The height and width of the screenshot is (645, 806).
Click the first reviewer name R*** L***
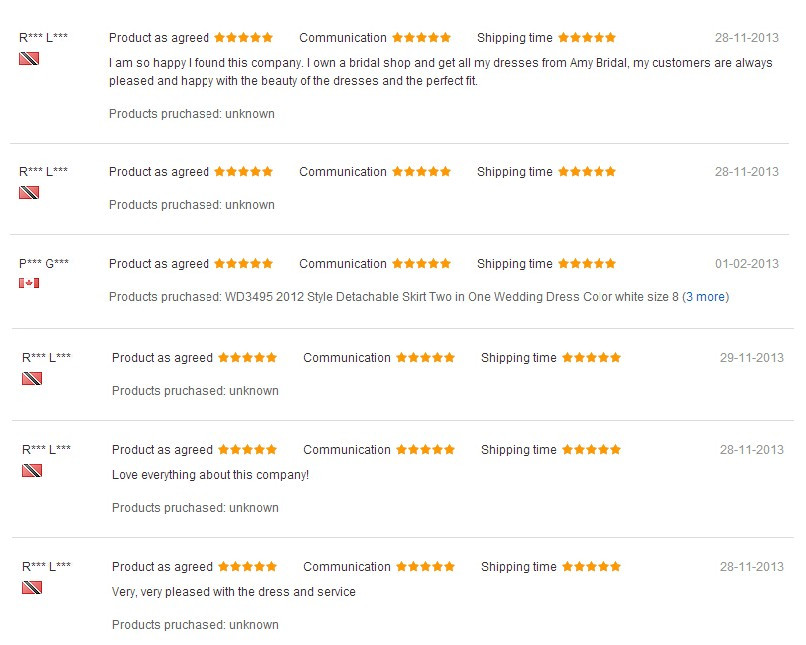coord(44,38)
